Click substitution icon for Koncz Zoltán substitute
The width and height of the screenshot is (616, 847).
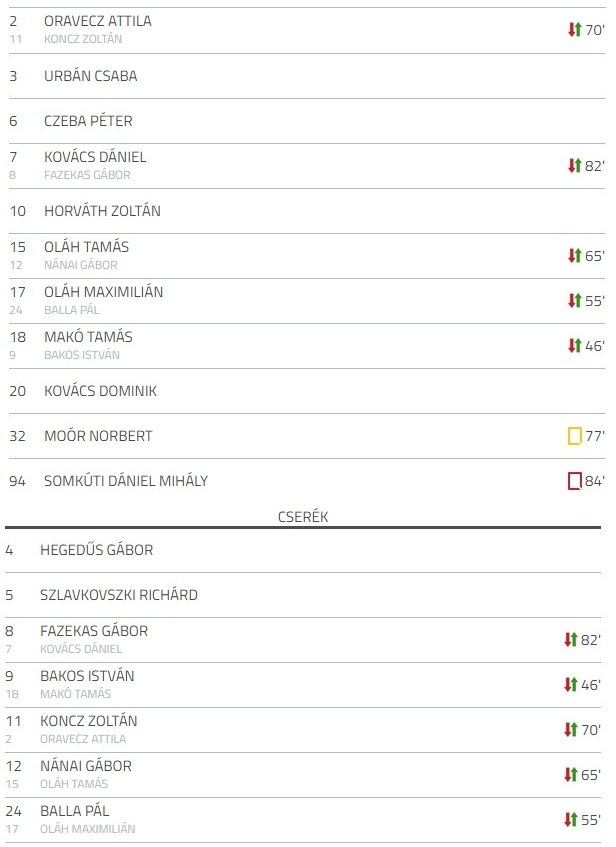pos(571,730)
